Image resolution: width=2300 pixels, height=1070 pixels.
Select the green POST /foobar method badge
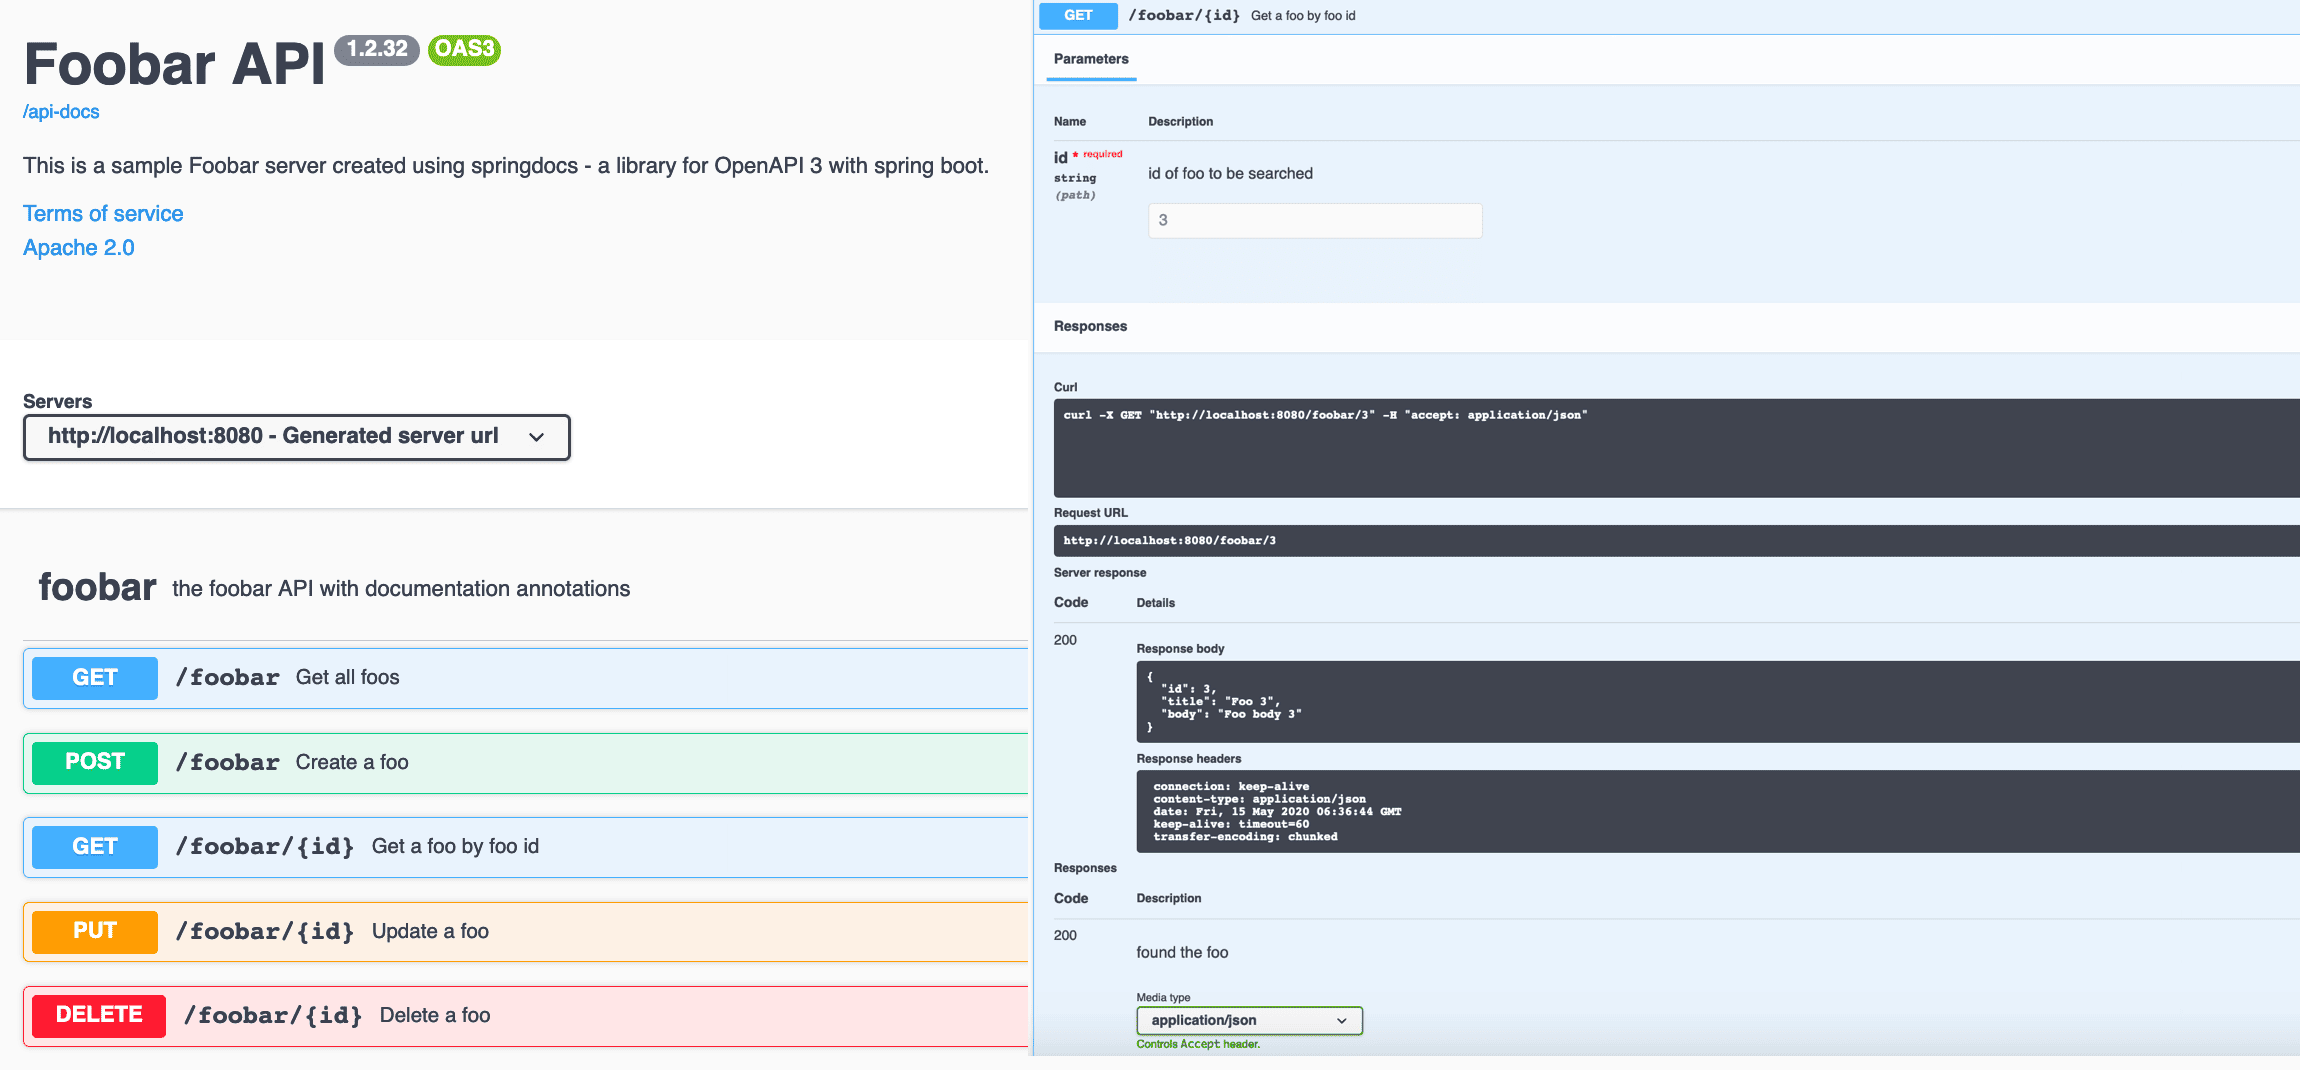click(93, 762)
